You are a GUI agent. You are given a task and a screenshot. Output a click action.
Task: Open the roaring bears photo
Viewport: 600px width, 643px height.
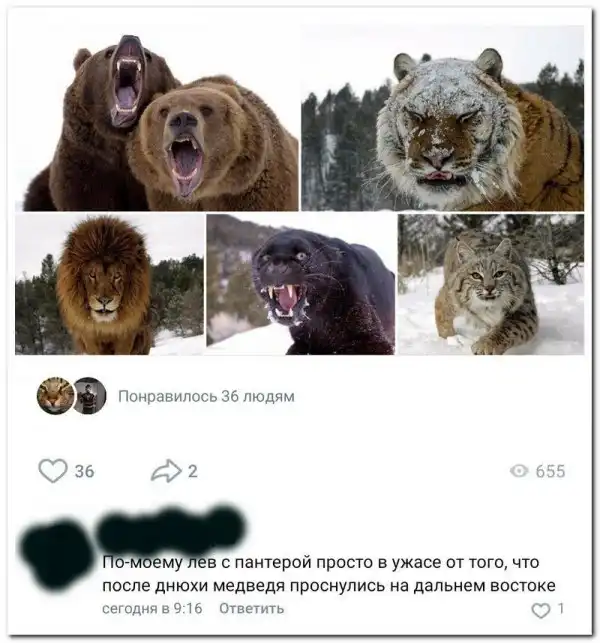tap(157, 118)
